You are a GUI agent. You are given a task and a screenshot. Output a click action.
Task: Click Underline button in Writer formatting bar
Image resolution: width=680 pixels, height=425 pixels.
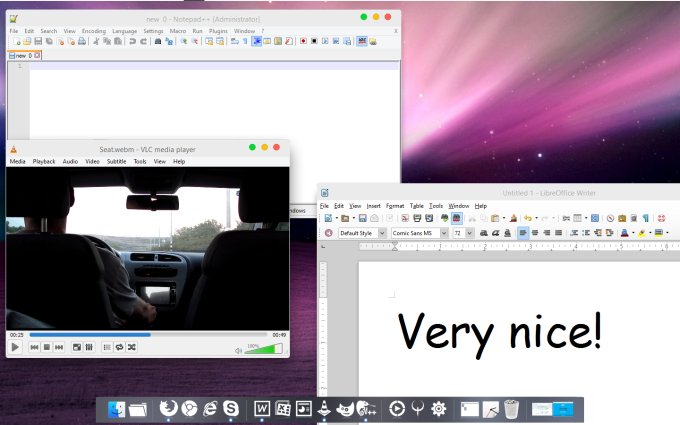pyautogui.click(x=507, y=233)
